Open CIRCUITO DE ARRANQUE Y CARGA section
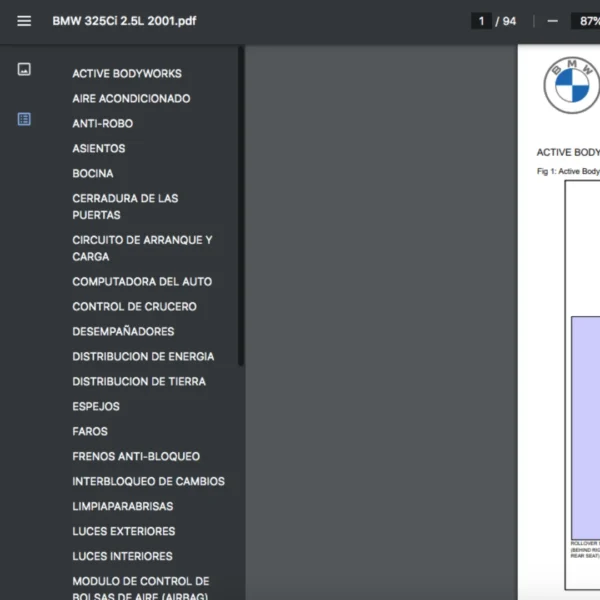 [142, 248]
